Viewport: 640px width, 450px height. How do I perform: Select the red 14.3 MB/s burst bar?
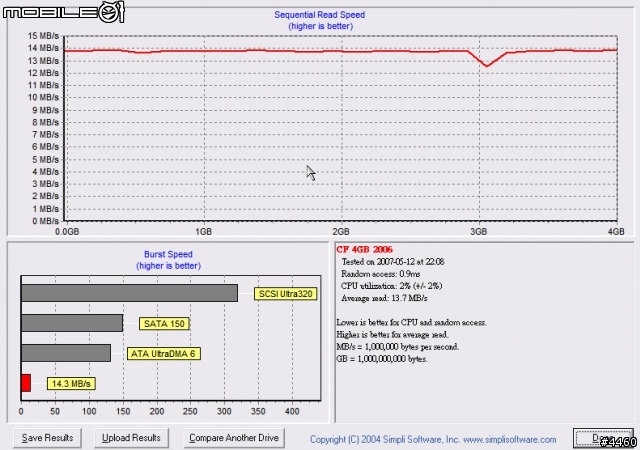26,383
